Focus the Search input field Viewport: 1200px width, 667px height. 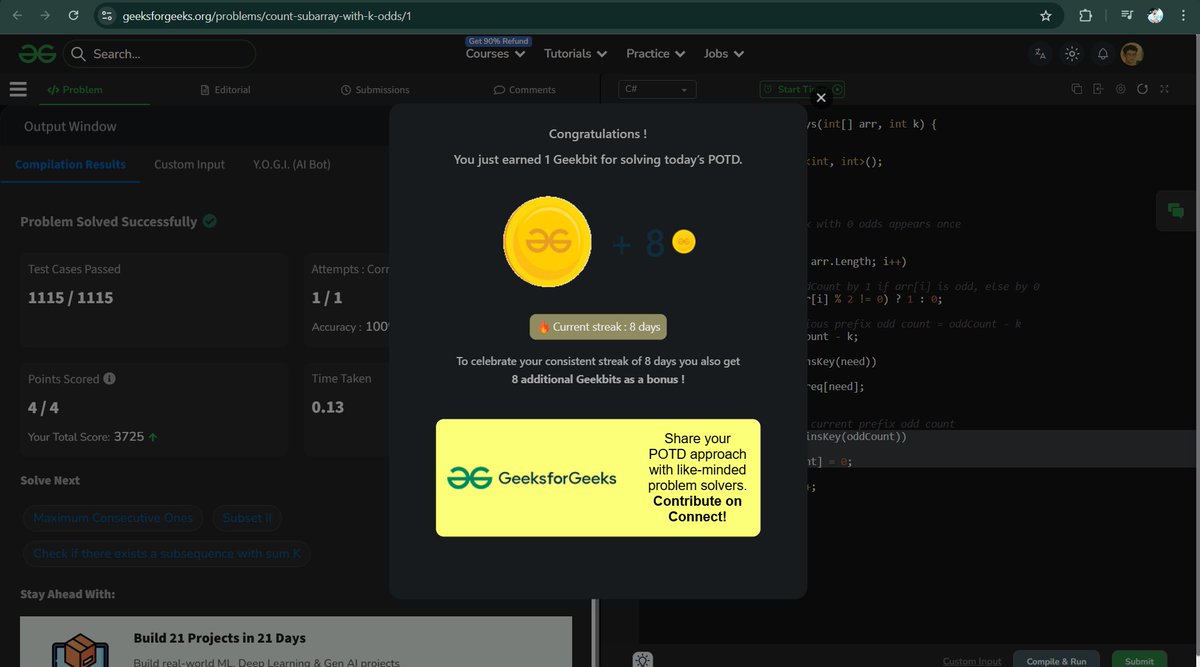coord(159,54)
